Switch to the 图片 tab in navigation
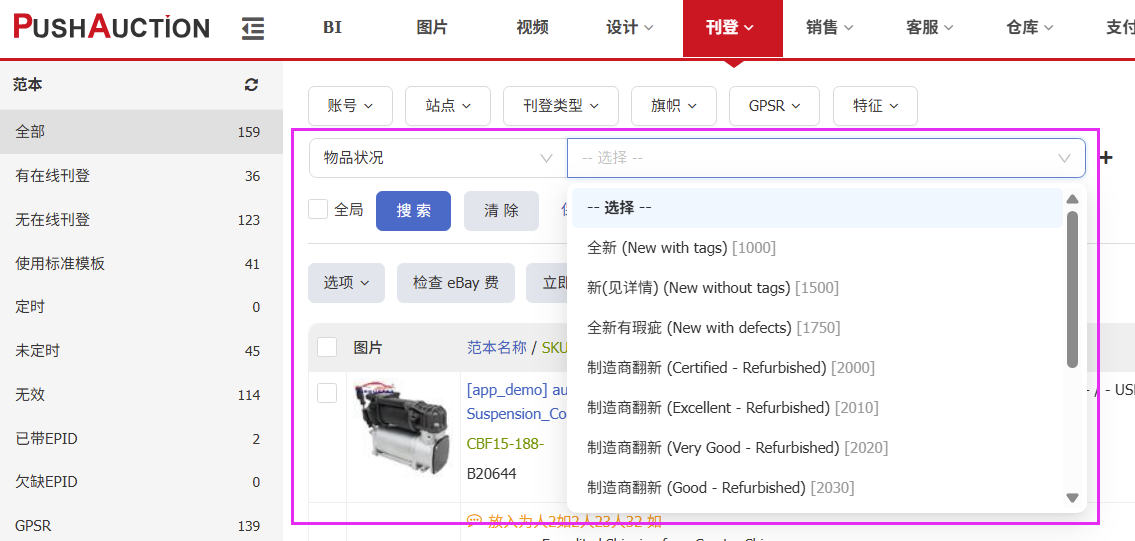 click(x=432, y=28)
